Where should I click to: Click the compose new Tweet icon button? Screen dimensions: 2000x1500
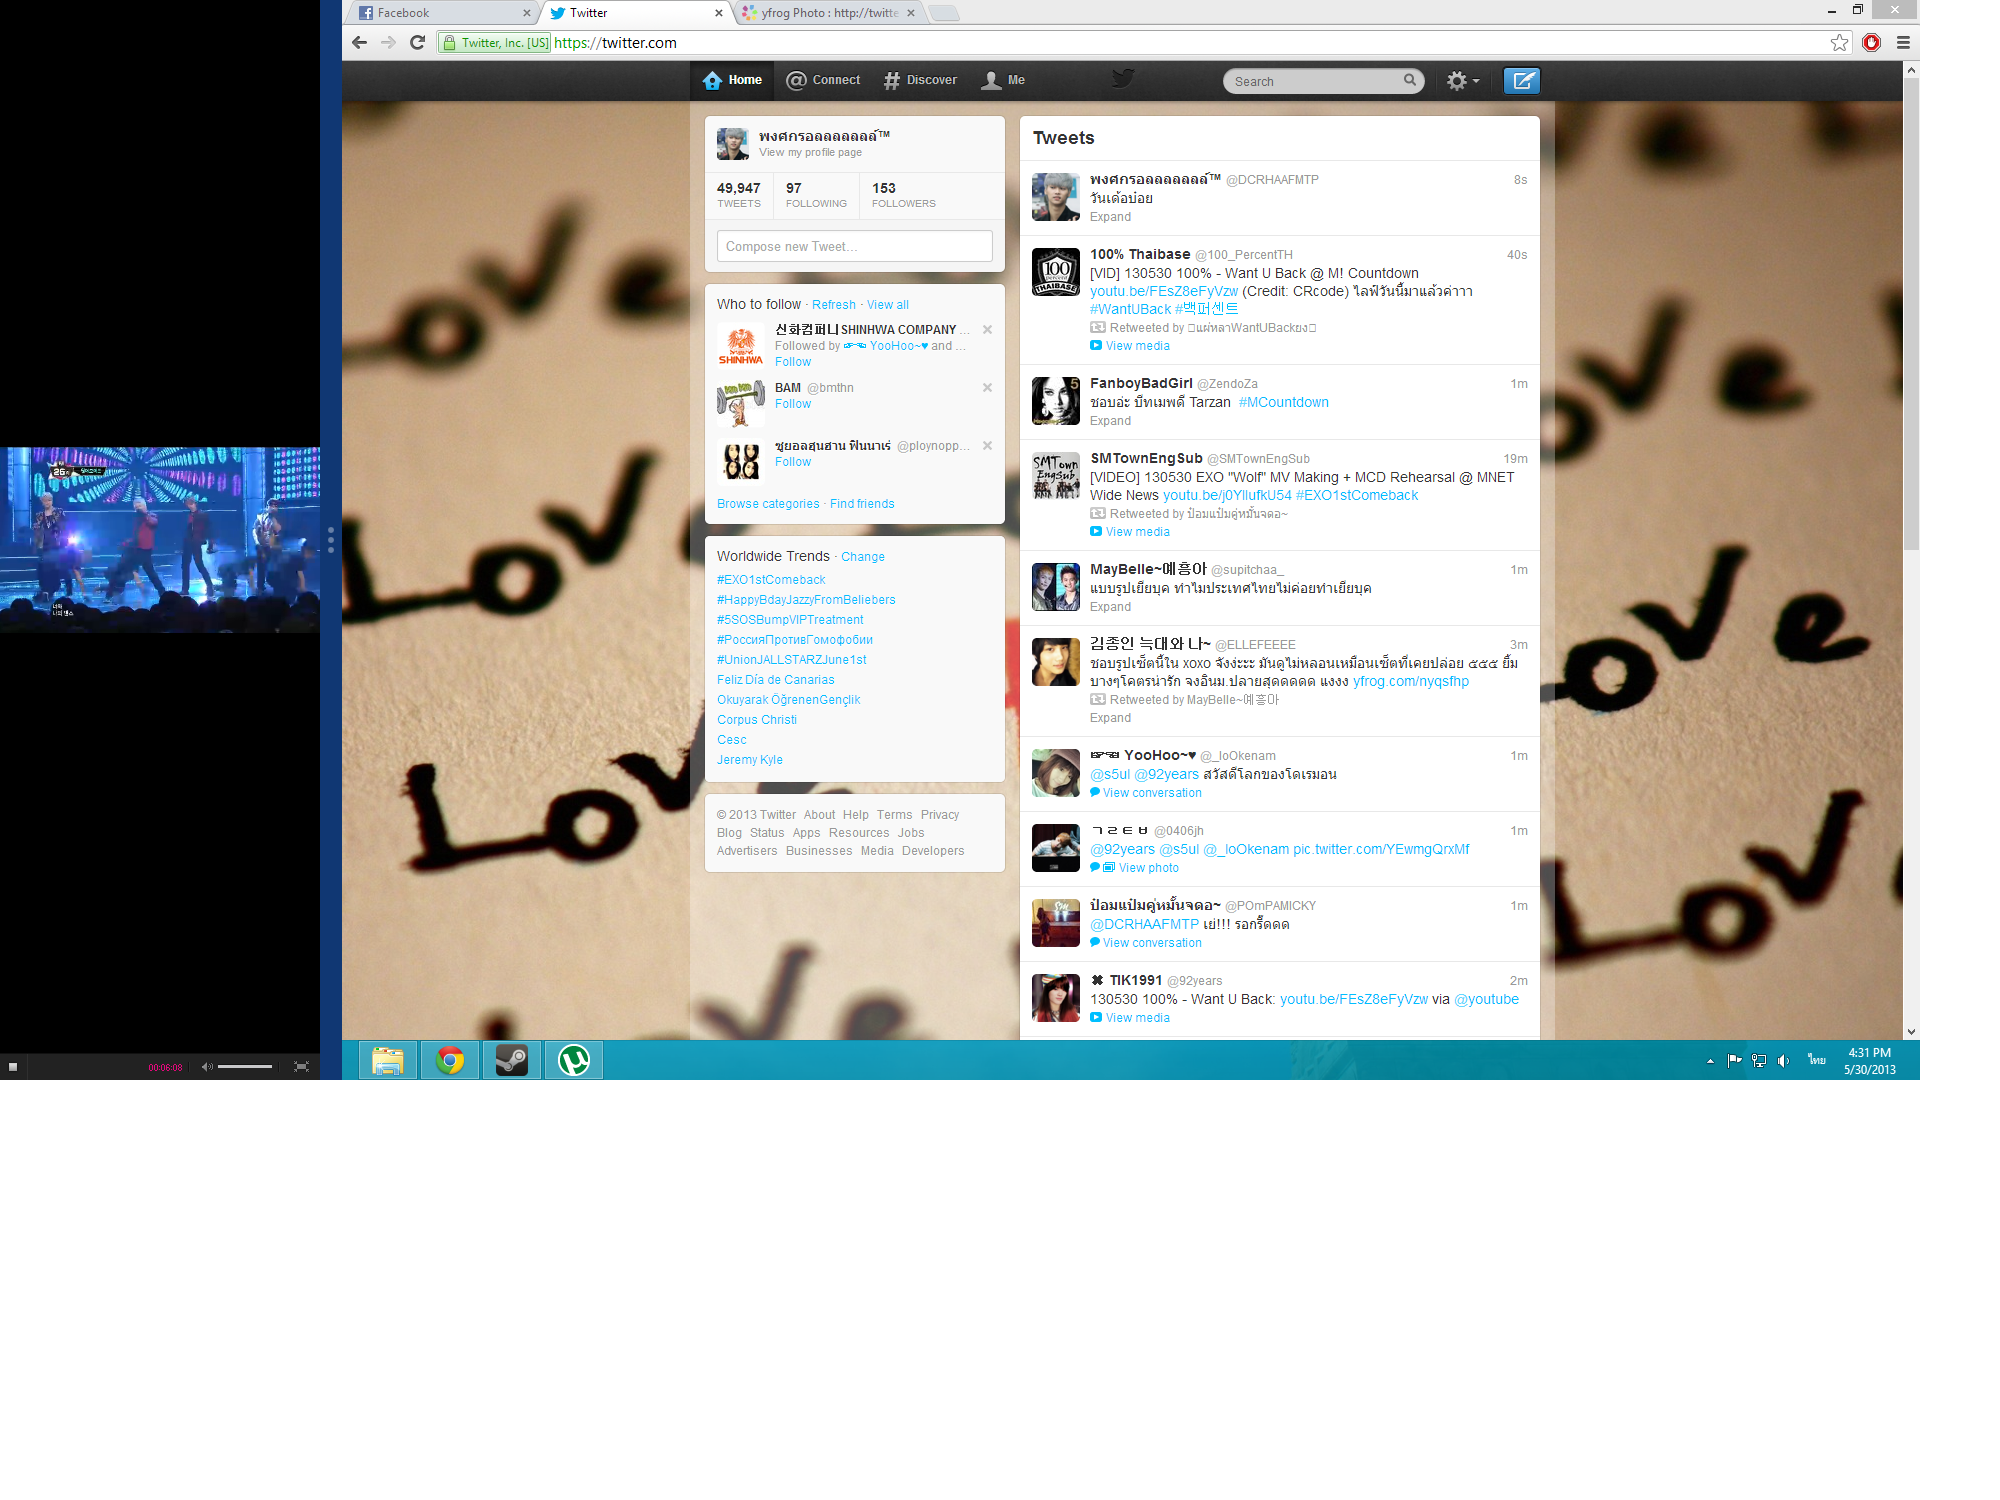1521,81
